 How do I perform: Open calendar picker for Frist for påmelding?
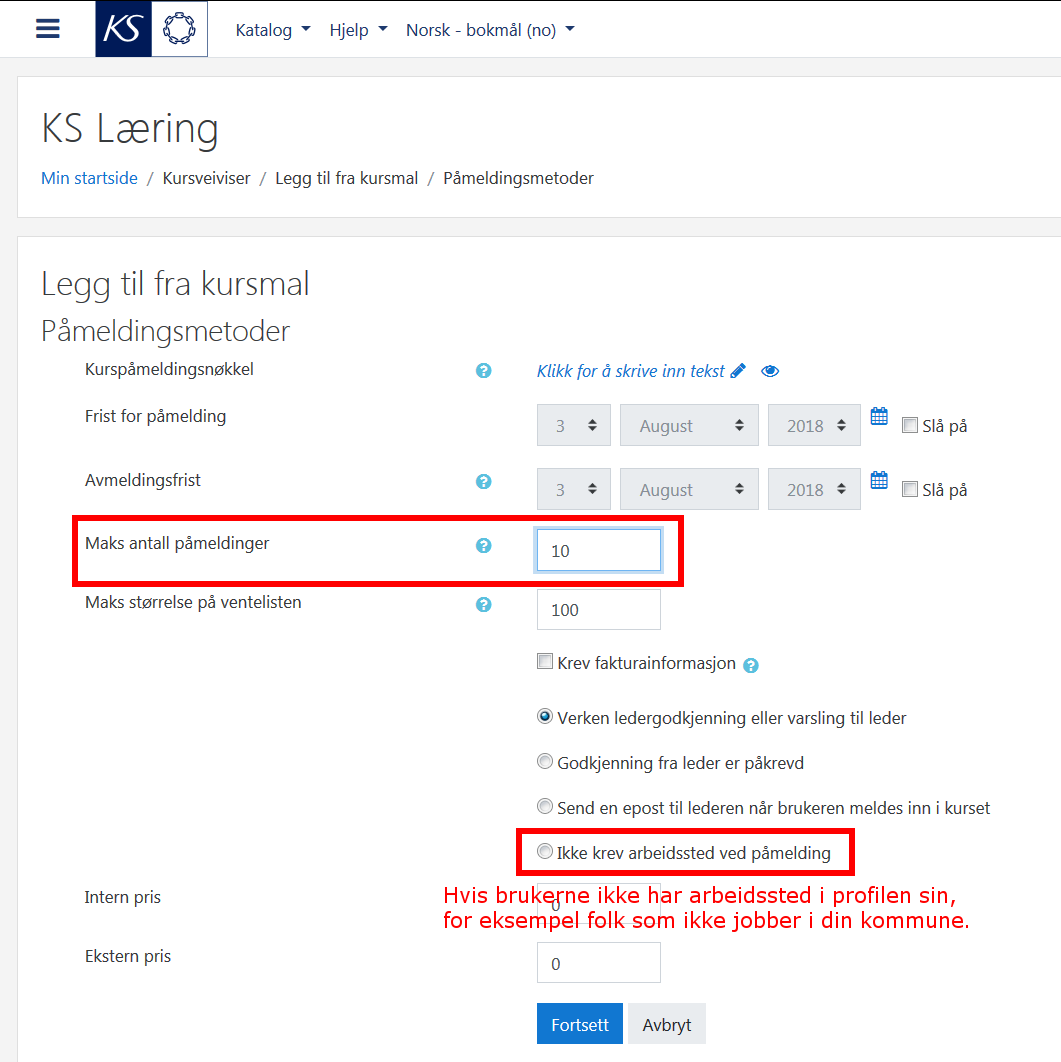pyautogui.click(x=879, y=416)
